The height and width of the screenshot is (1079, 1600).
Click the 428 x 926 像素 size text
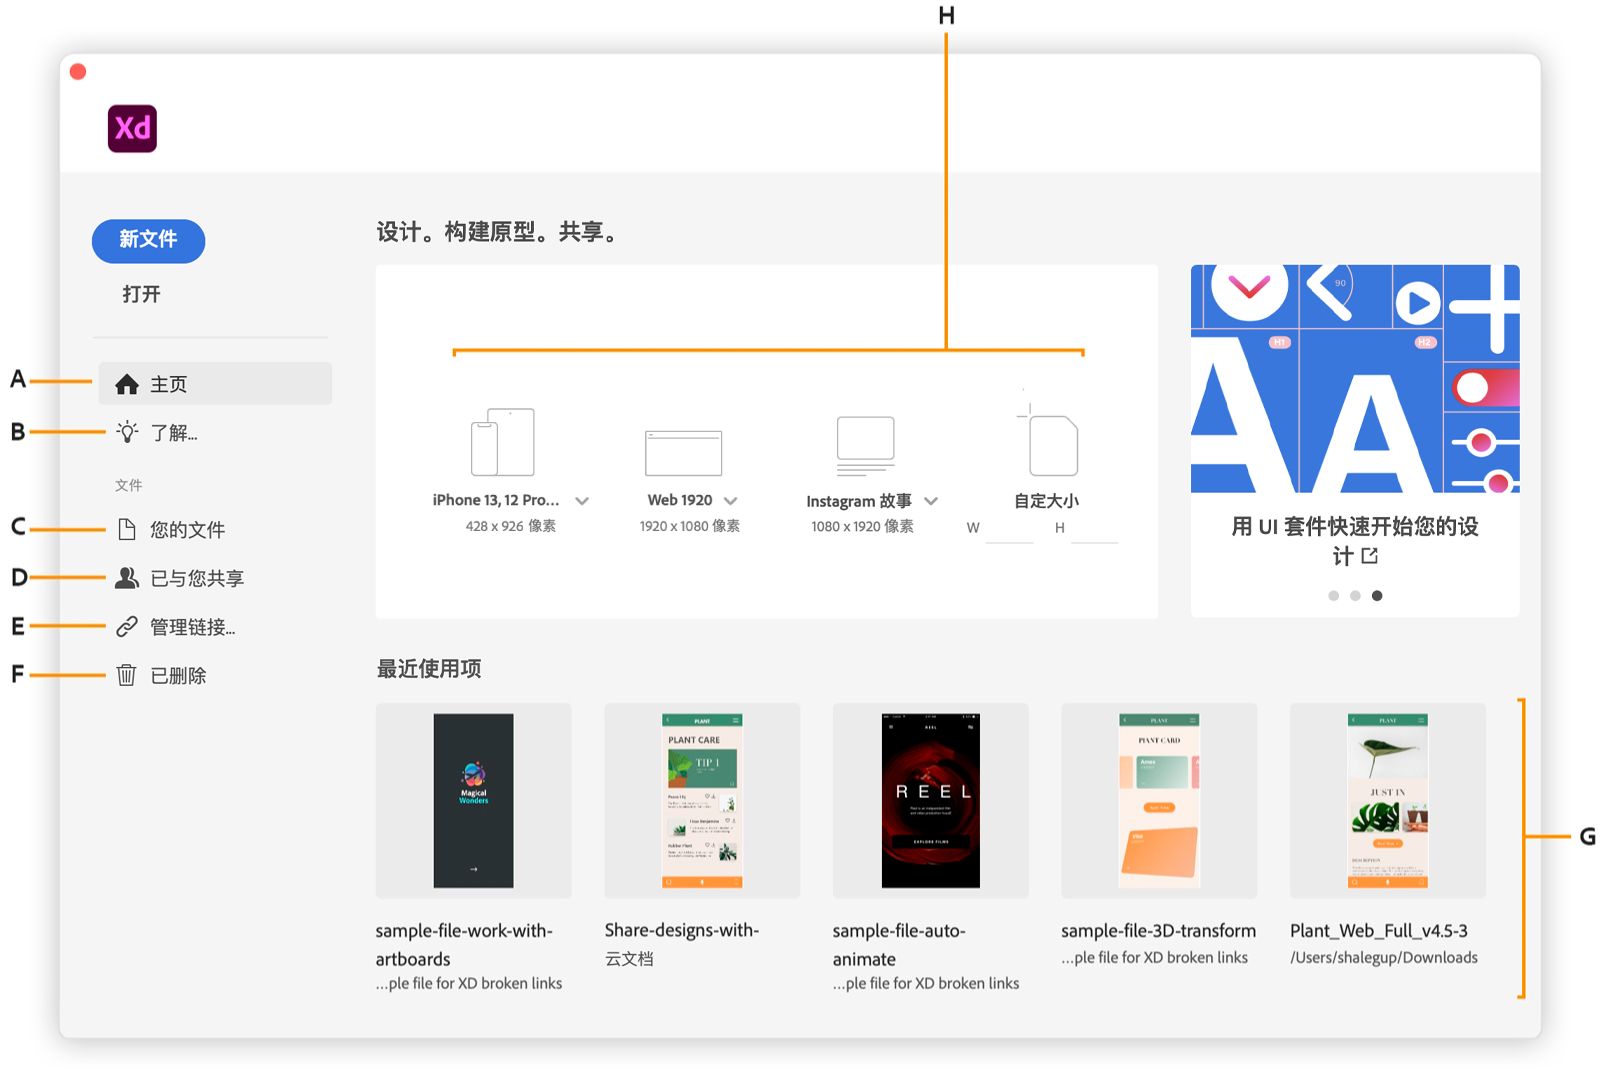click(511, 526)
